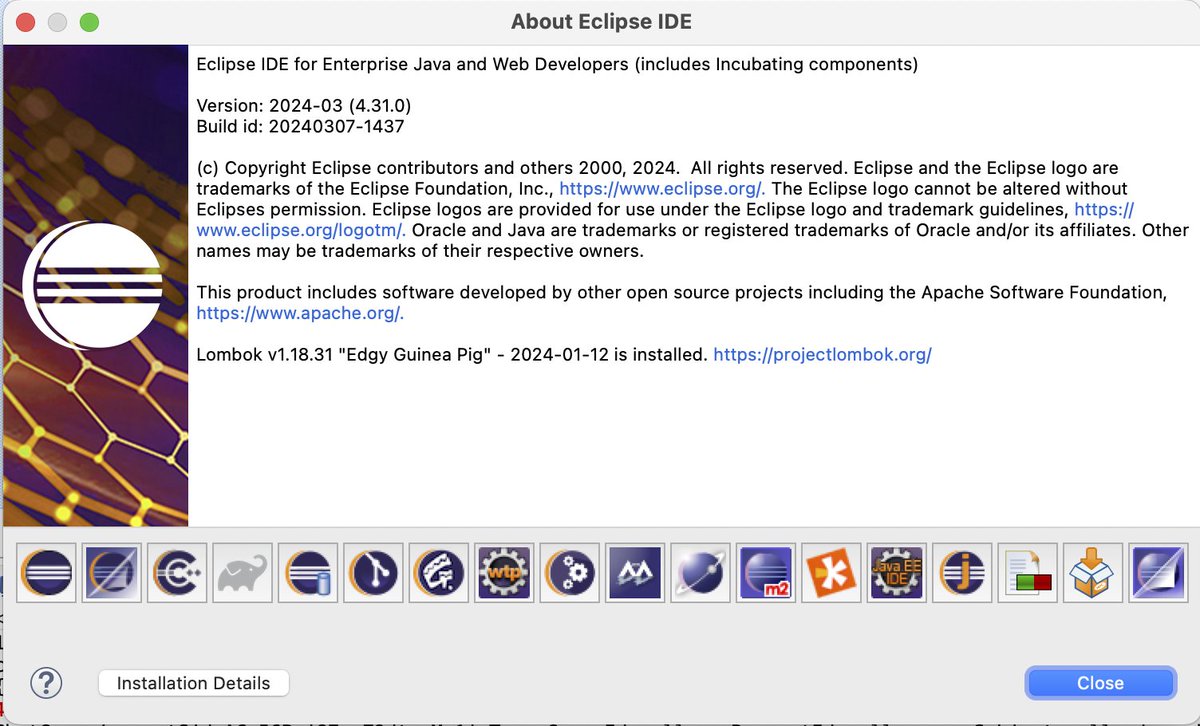Open the Eclipse icon with gears
1200x726 pixels.
pyautogui.click(x=570, y=573)
